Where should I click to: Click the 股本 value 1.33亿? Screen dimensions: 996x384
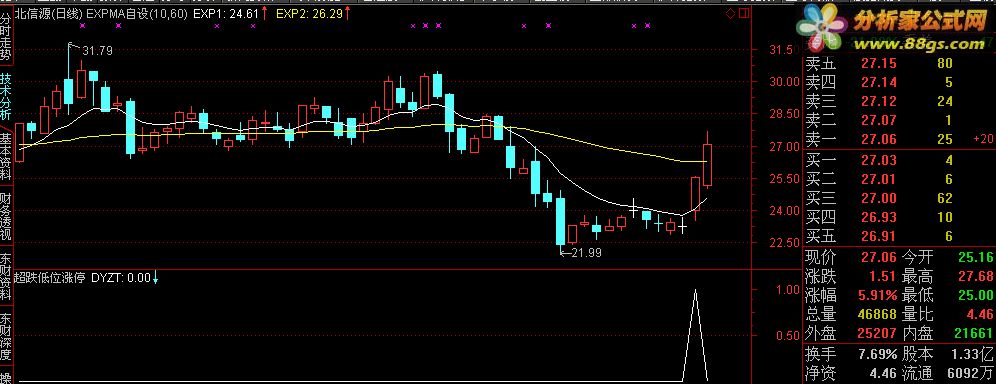(973, 354)
